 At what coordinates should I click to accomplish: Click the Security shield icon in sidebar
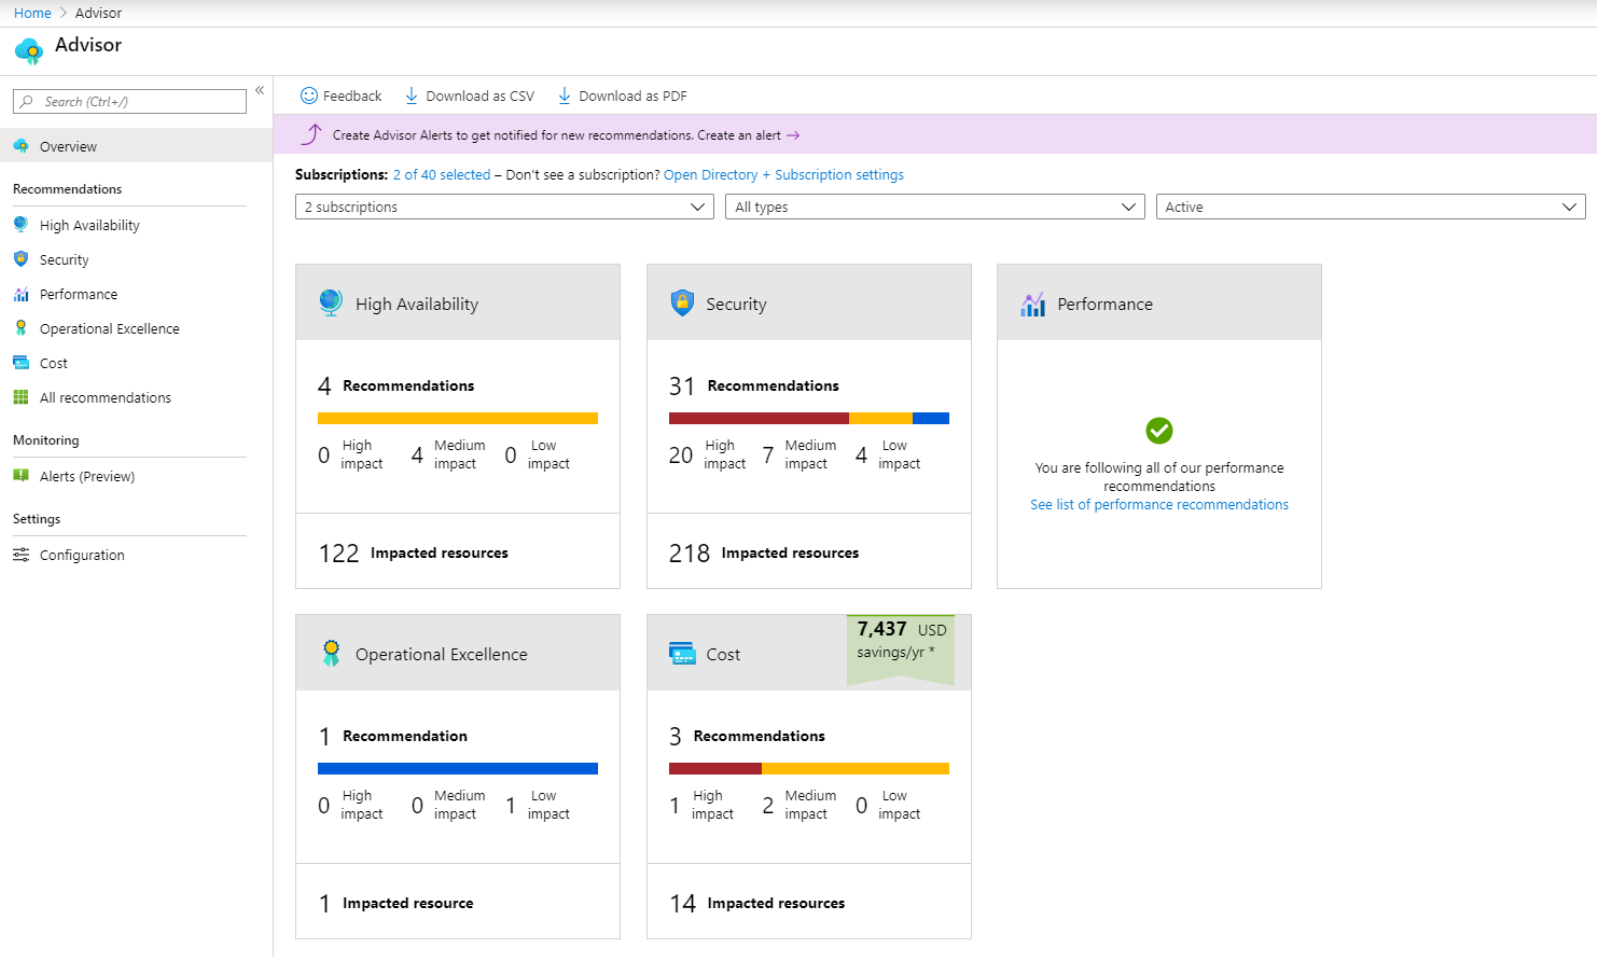click(x=21, y=259)
